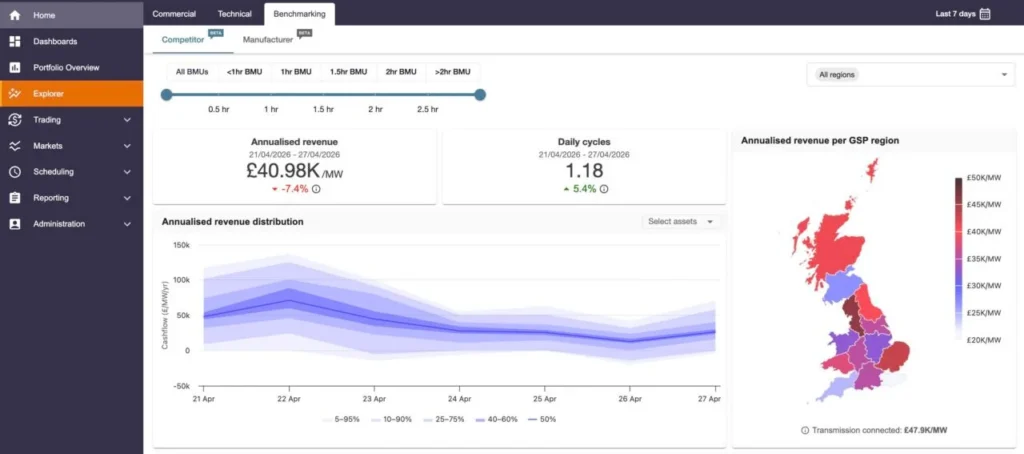The image size is (1024, 454).
Task: Click the Trading currency icon
Action: click(x=15, y=120)
